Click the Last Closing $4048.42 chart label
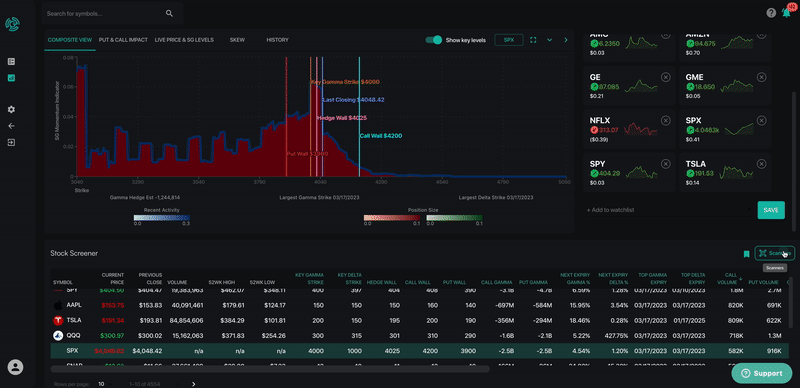This screenshot has height=388, width=800. (x=353, y=100)
